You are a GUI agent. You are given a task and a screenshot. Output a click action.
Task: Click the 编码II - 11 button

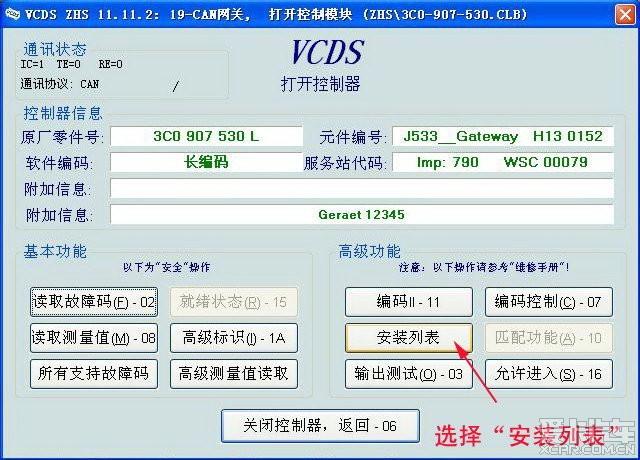409,302
